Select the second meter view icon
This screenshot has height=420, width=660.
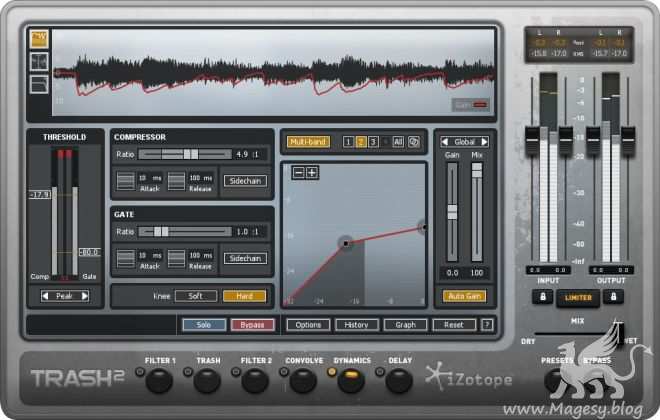[x=39, y=61]
